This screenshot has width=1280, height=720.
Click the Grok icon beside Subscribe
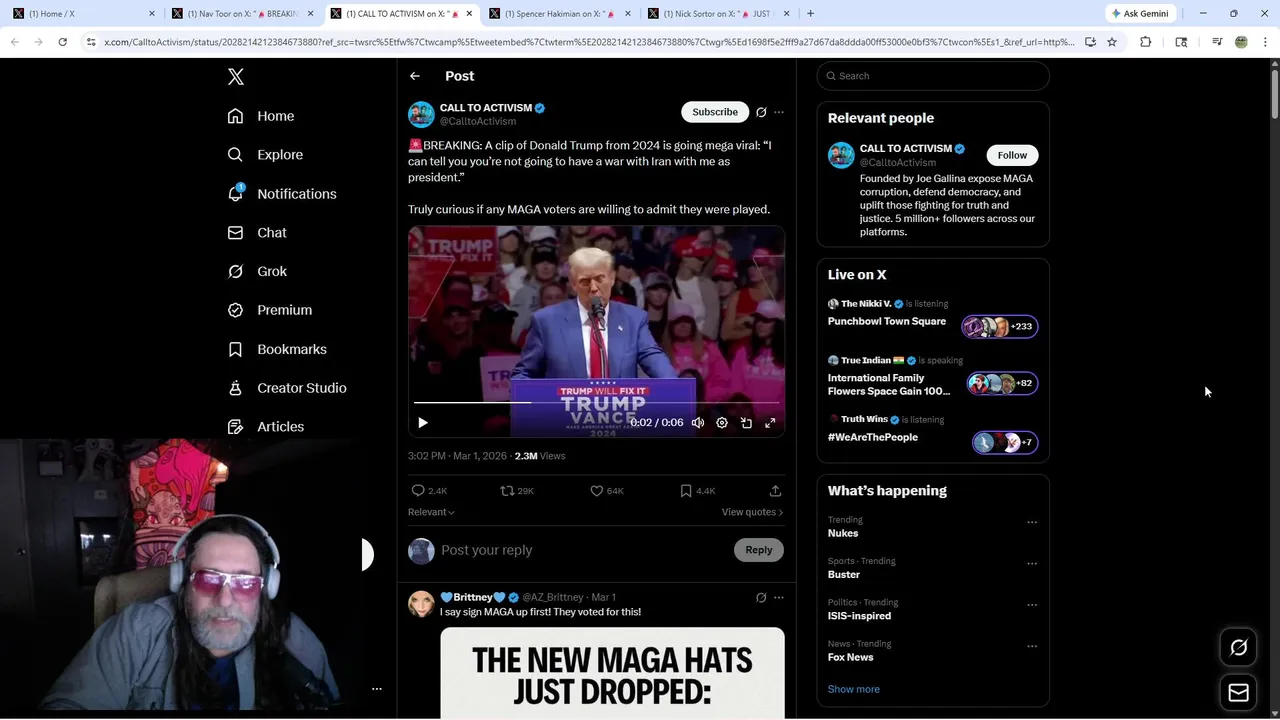click(761, 112)
